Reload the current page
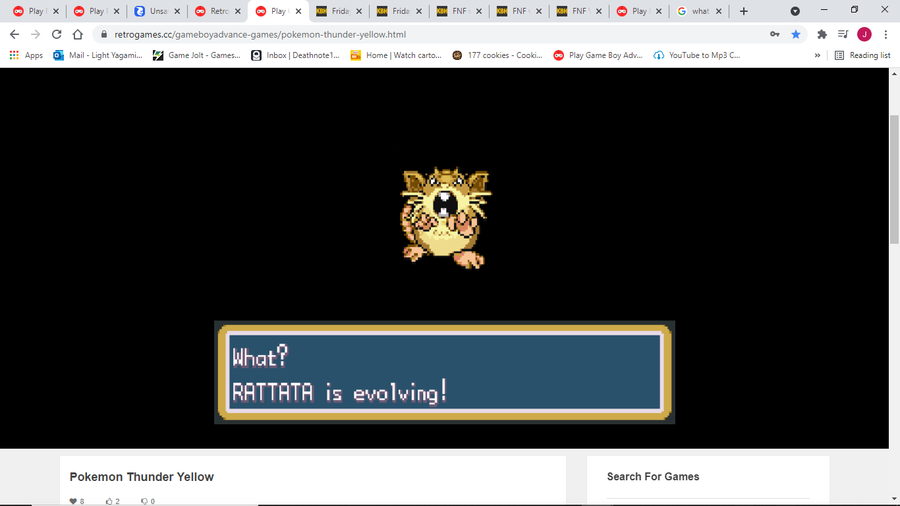Viewport: 900px width, 506px height. tap(56, 34)
